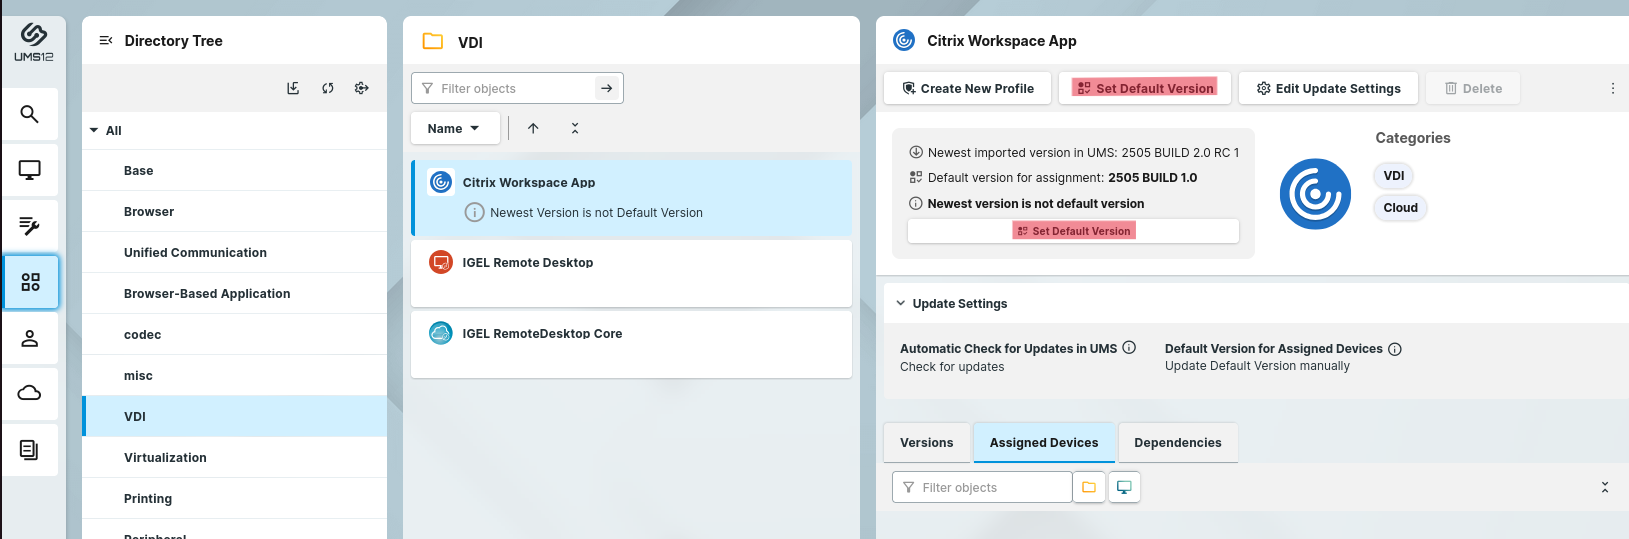Switch to the Versions tab
The image size is (1629, 539).
pos(926,442)
